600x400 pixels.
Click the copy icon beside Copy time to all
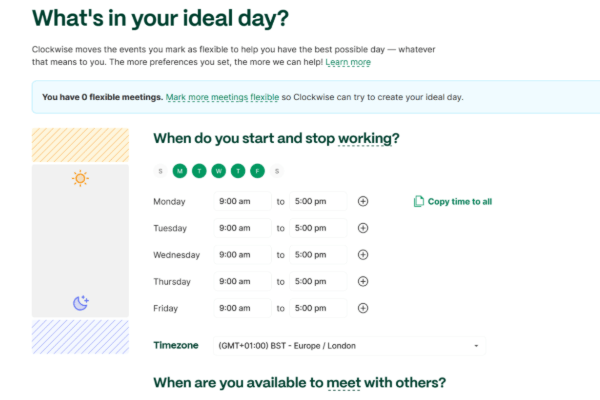point(419,201)
